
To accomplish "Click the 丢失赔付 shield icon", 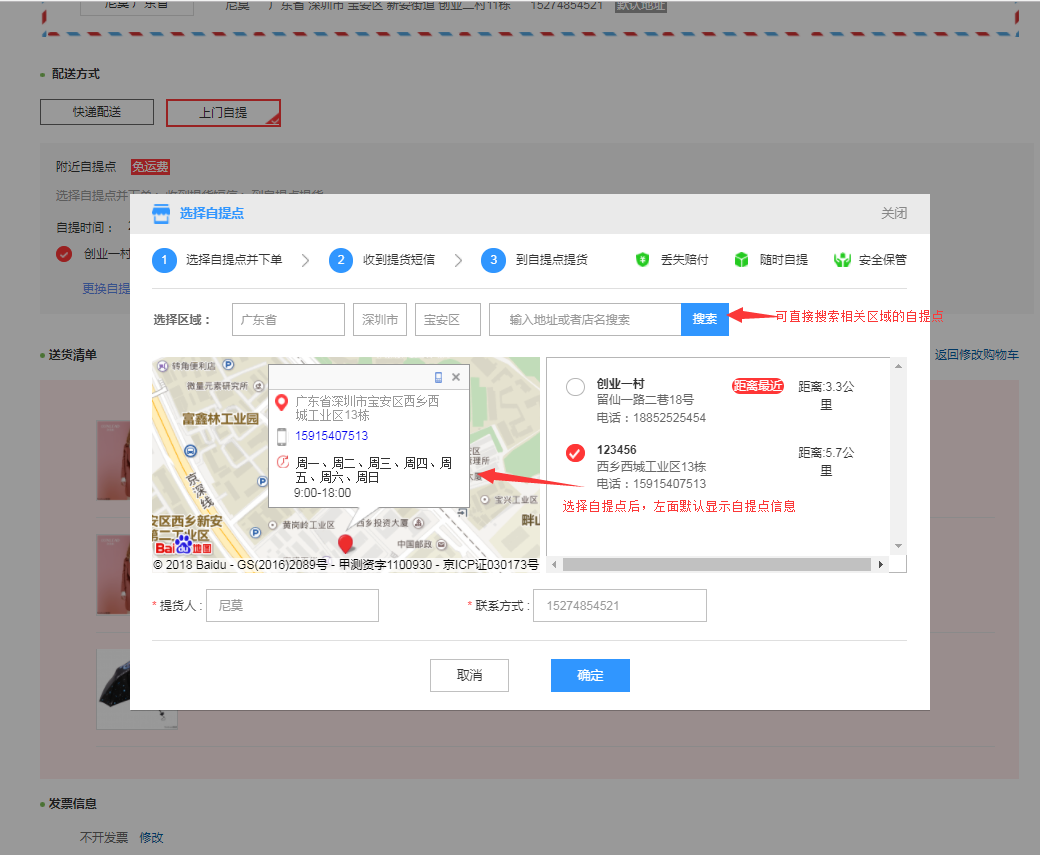I will pyautogui.click(x=643, y=260).
